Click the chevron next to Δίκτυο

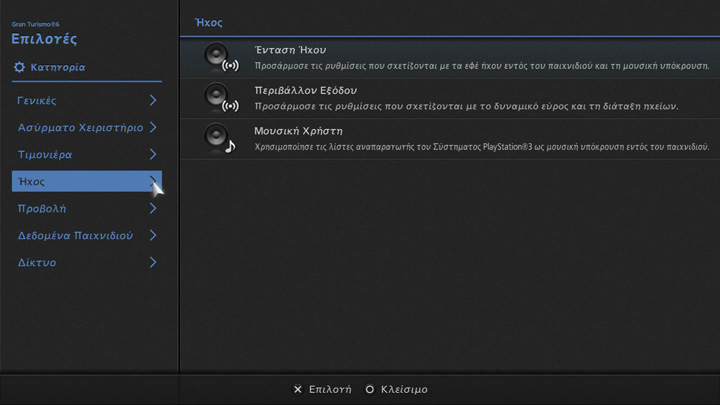coord(153,263)
